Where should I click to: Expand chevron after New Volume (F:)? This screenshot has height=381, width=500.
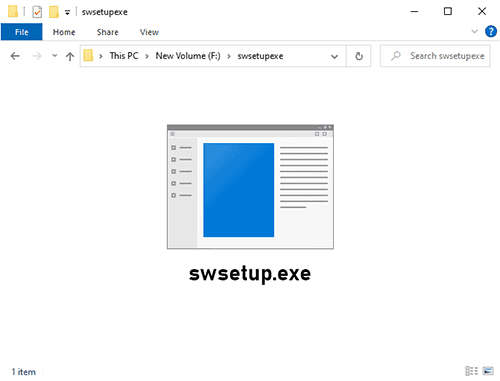[229, 56]
